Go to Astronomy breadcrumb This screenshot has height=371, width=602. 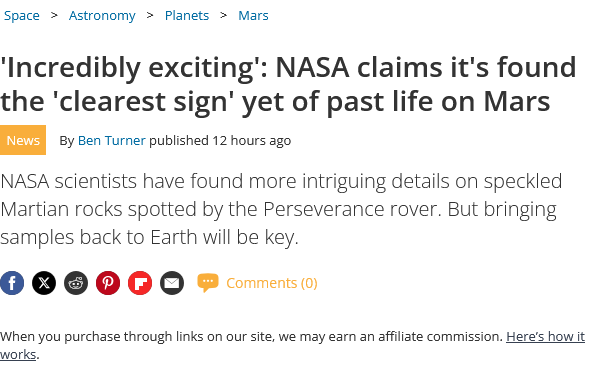click(102, 15)
